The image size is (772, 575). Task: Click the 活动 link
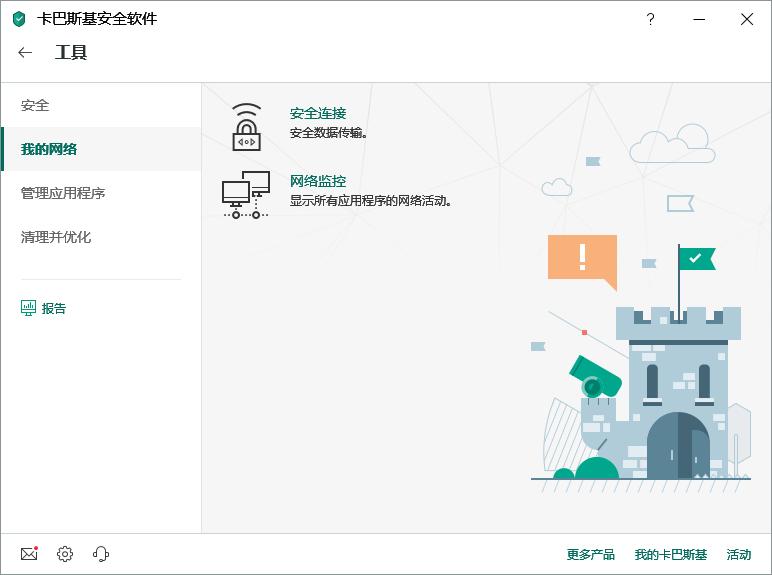coord(739,554)
